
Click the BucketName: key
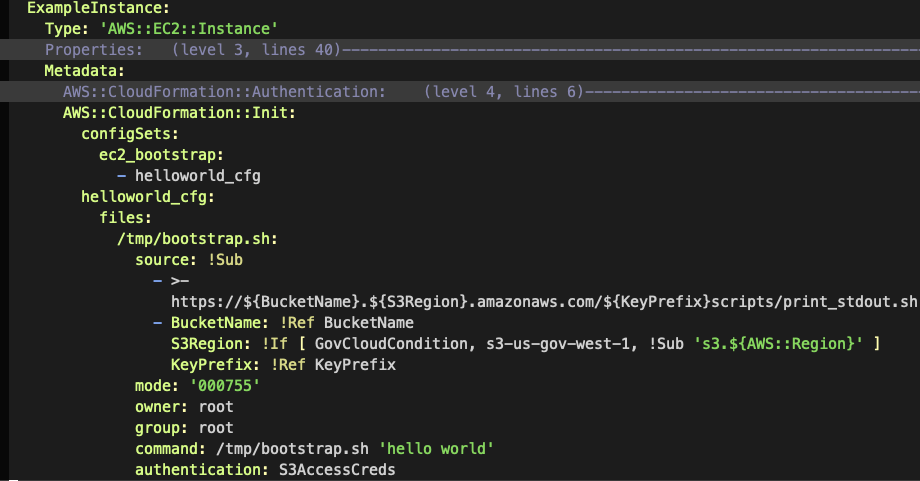(220, 323)
